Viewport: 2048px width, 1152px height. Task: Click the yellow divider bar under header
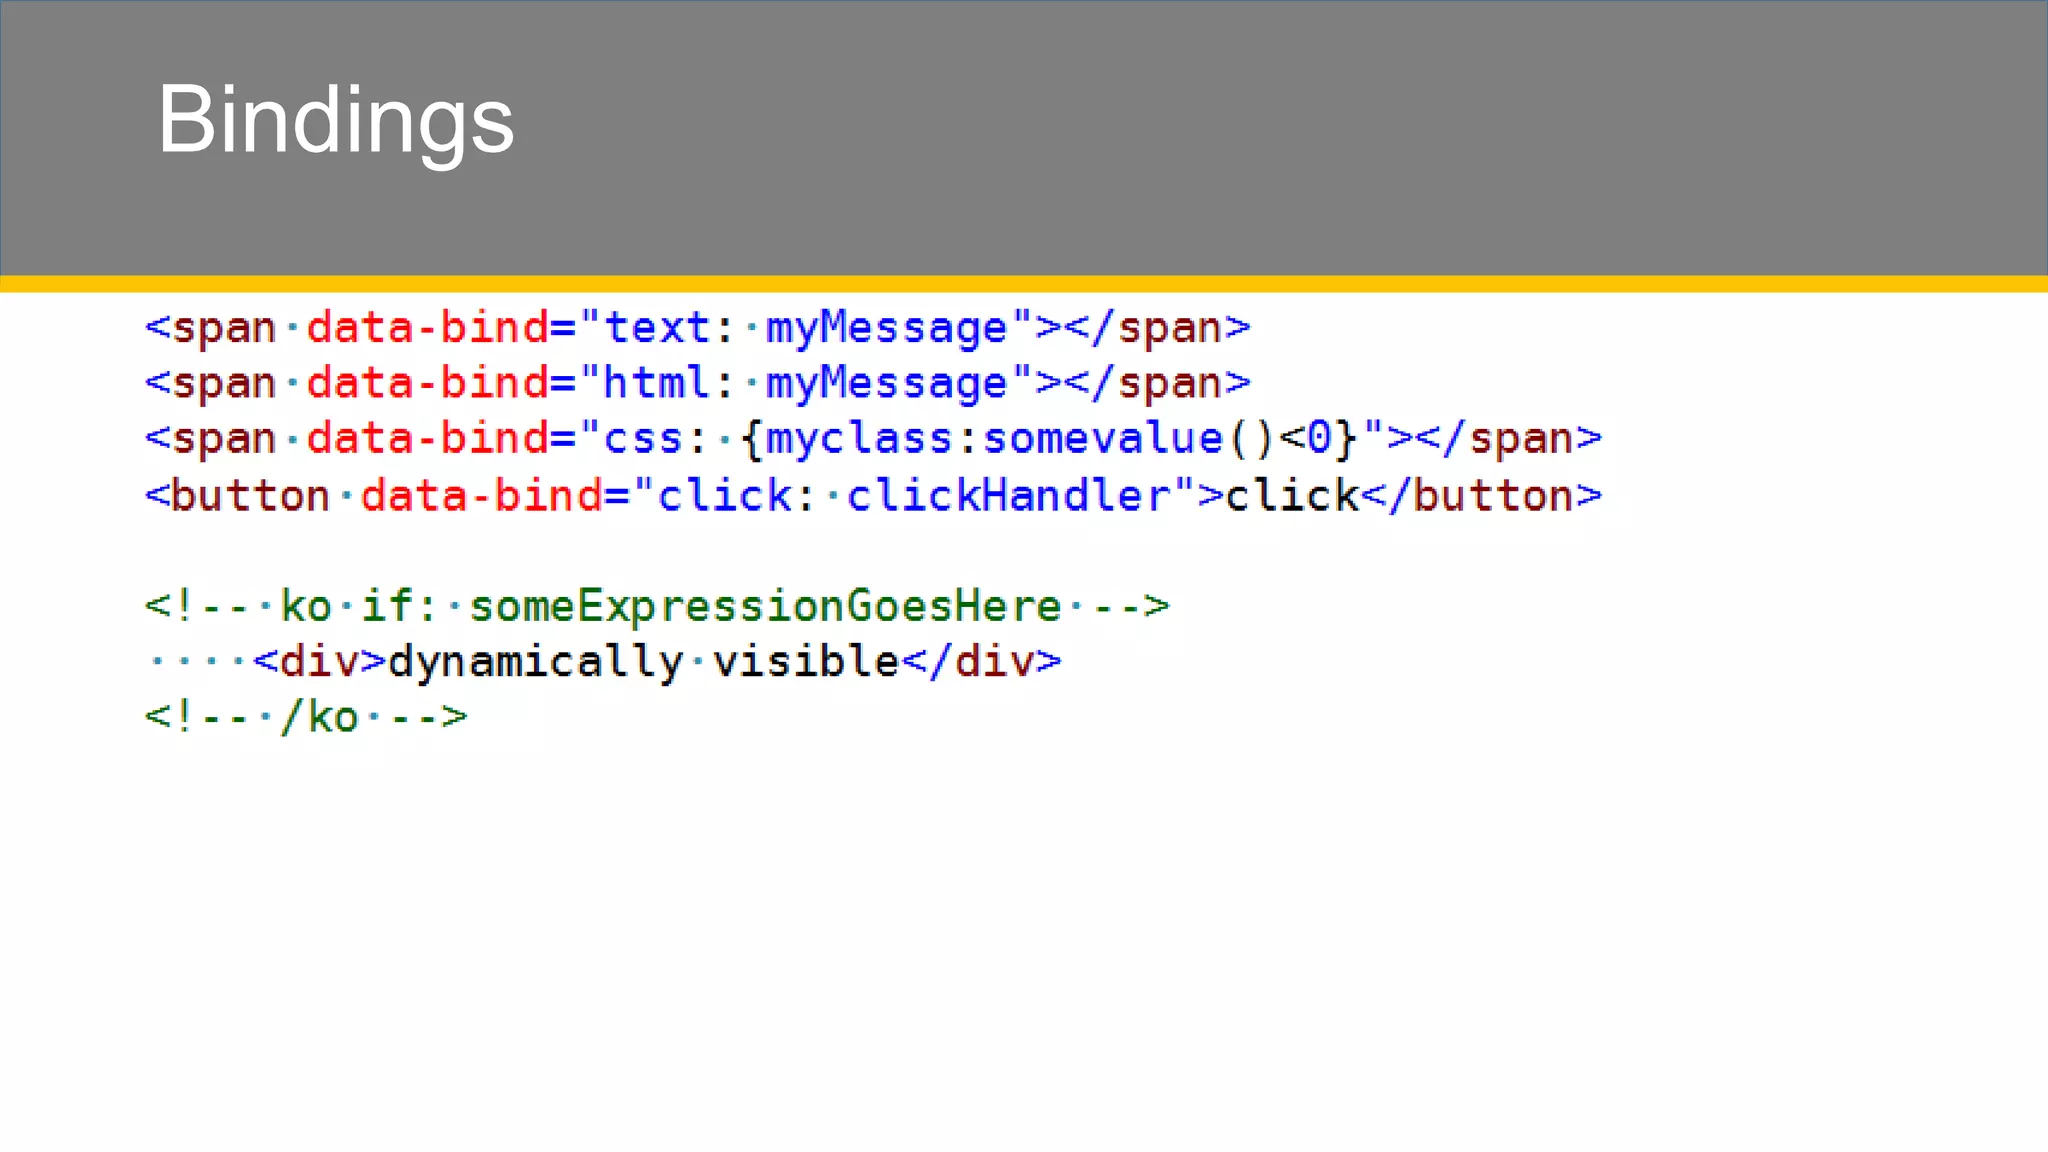click(1024, 284)
